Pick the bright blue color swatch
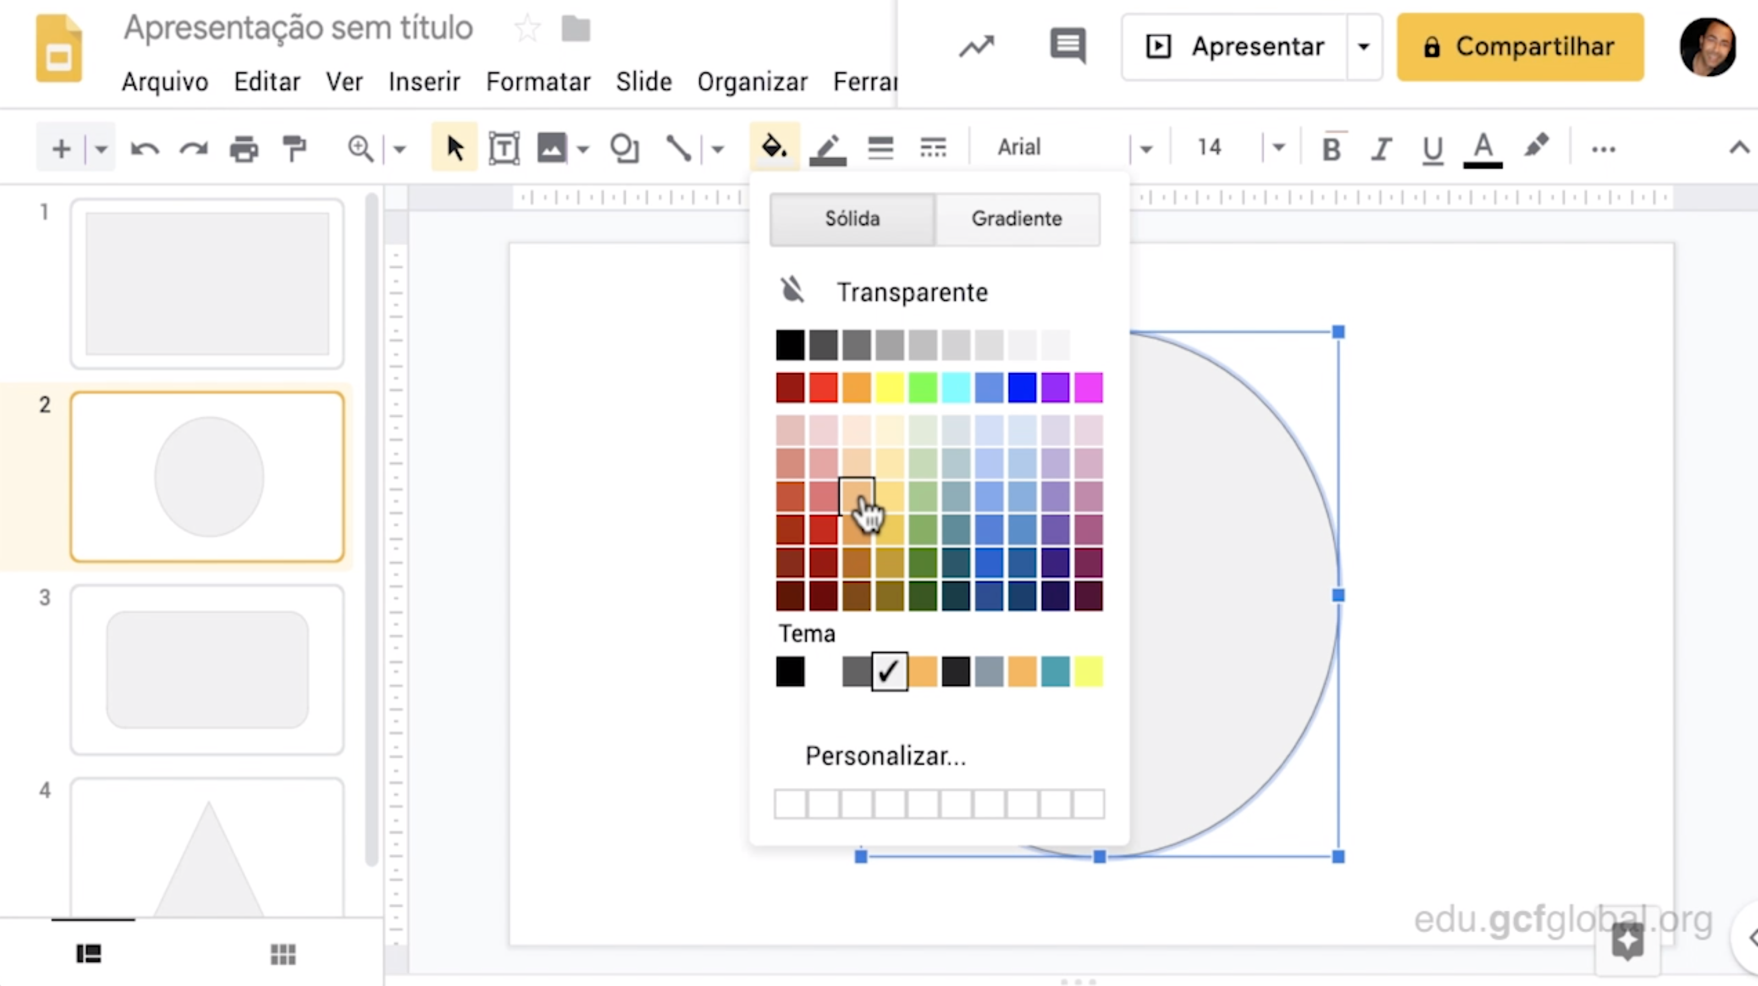The image size is (1758, 986). [1022, 387]
